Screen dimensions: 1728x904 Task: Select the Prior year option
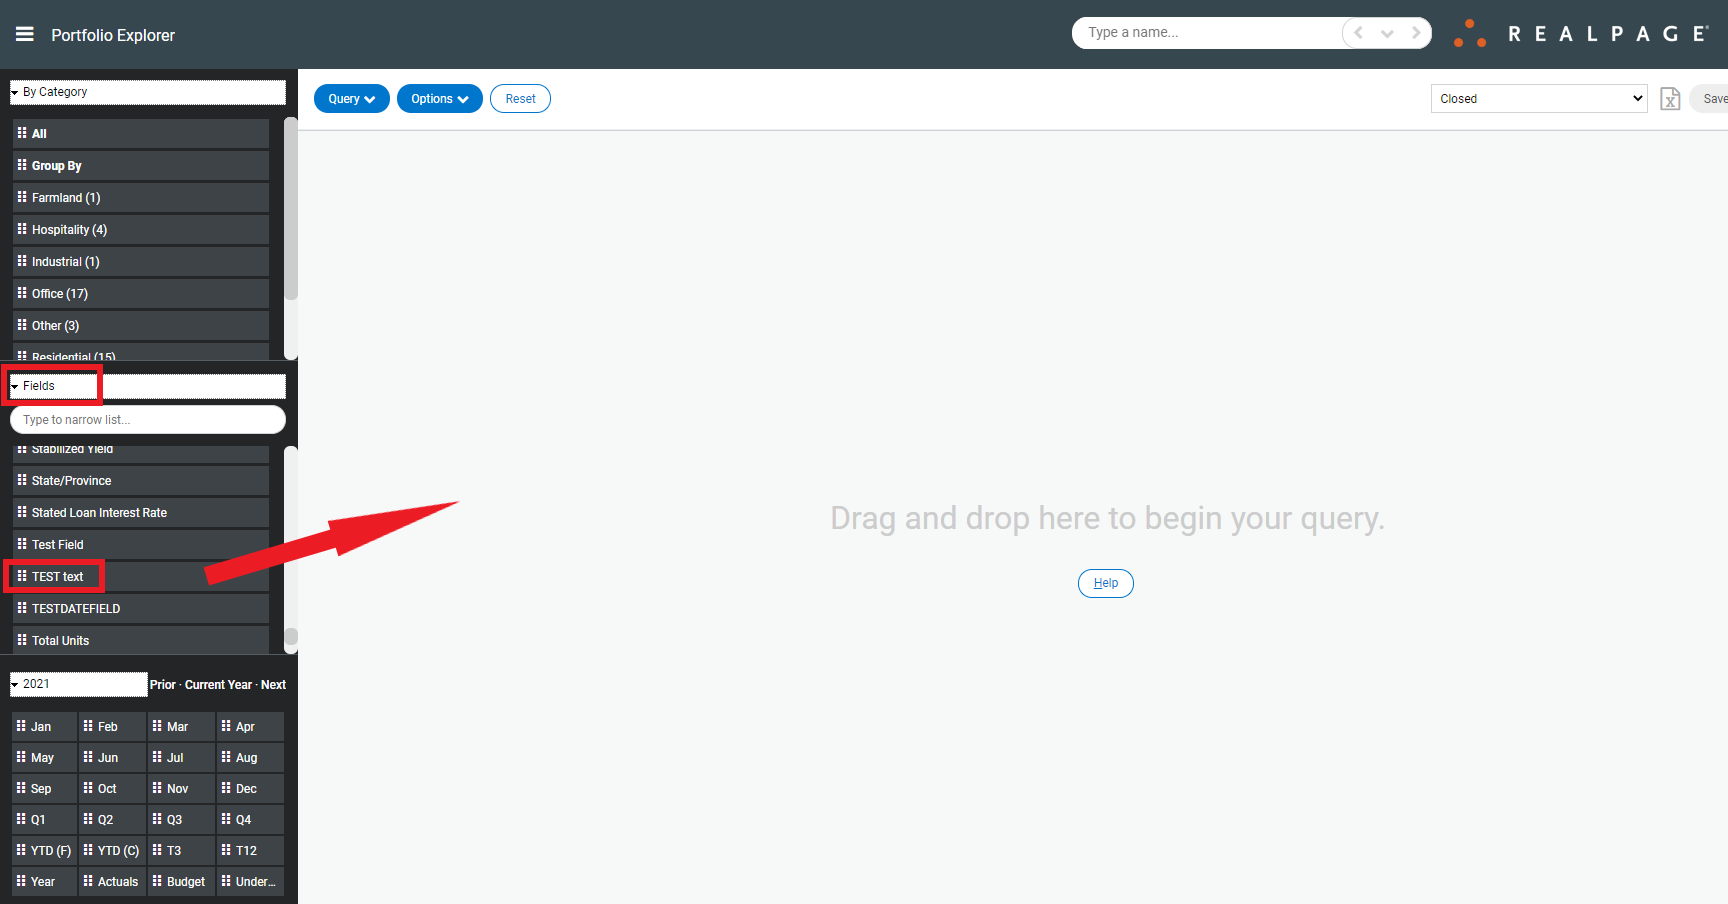click(x=162, y=684)
